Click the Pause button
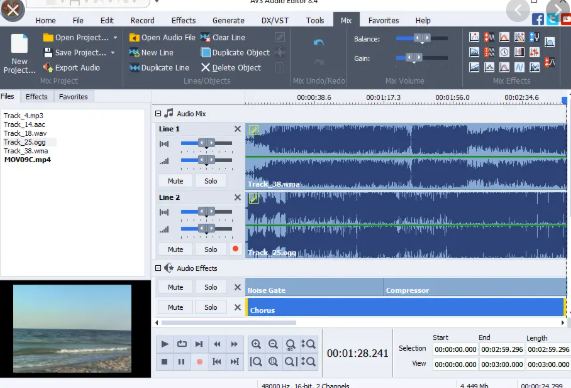Screen dimensions: 571x388 tap(181, 362)
